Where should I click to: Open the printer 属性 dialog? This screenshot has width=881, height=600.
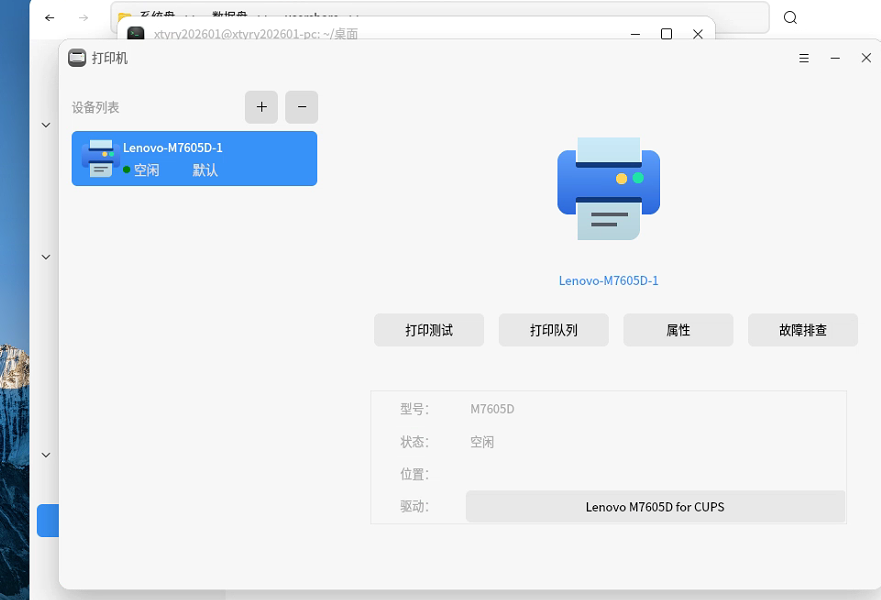(x=678, y=330)
